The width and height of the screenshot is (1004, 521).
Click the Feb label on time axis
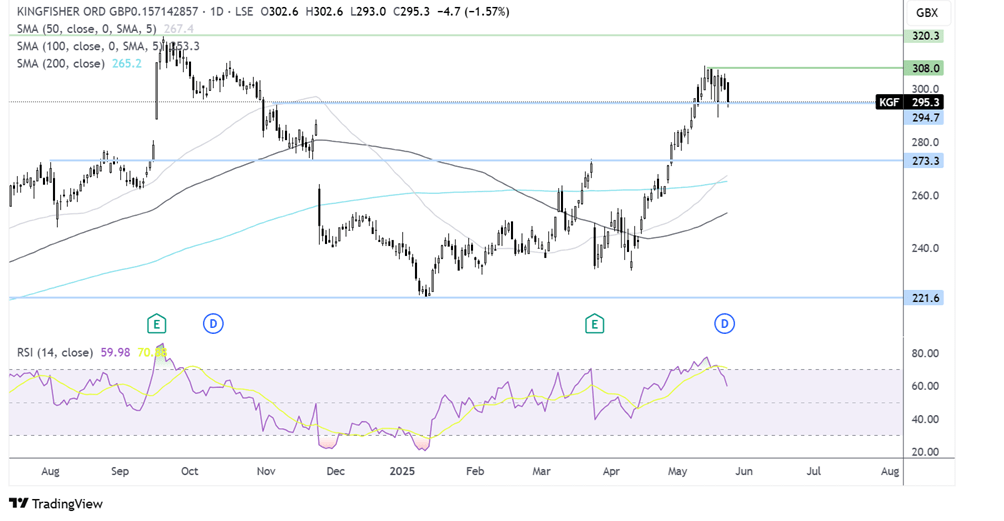pyautogui.click(x=474, y=471)
